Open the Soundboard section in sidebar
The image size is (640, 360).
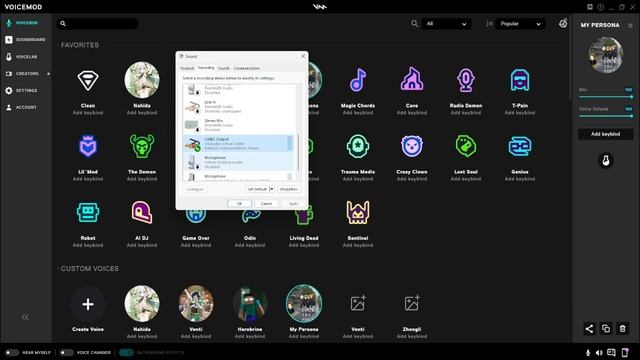click(x=25, y=40)
